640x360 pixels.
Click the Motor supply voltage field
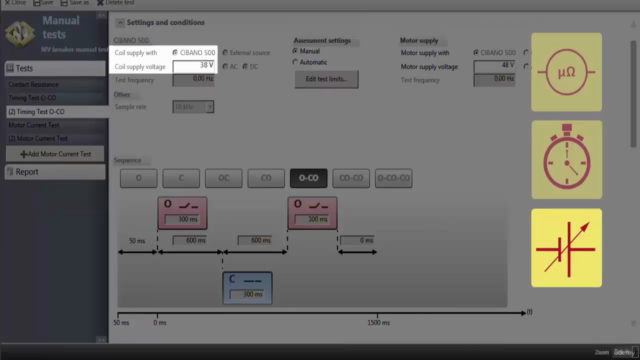494,66
